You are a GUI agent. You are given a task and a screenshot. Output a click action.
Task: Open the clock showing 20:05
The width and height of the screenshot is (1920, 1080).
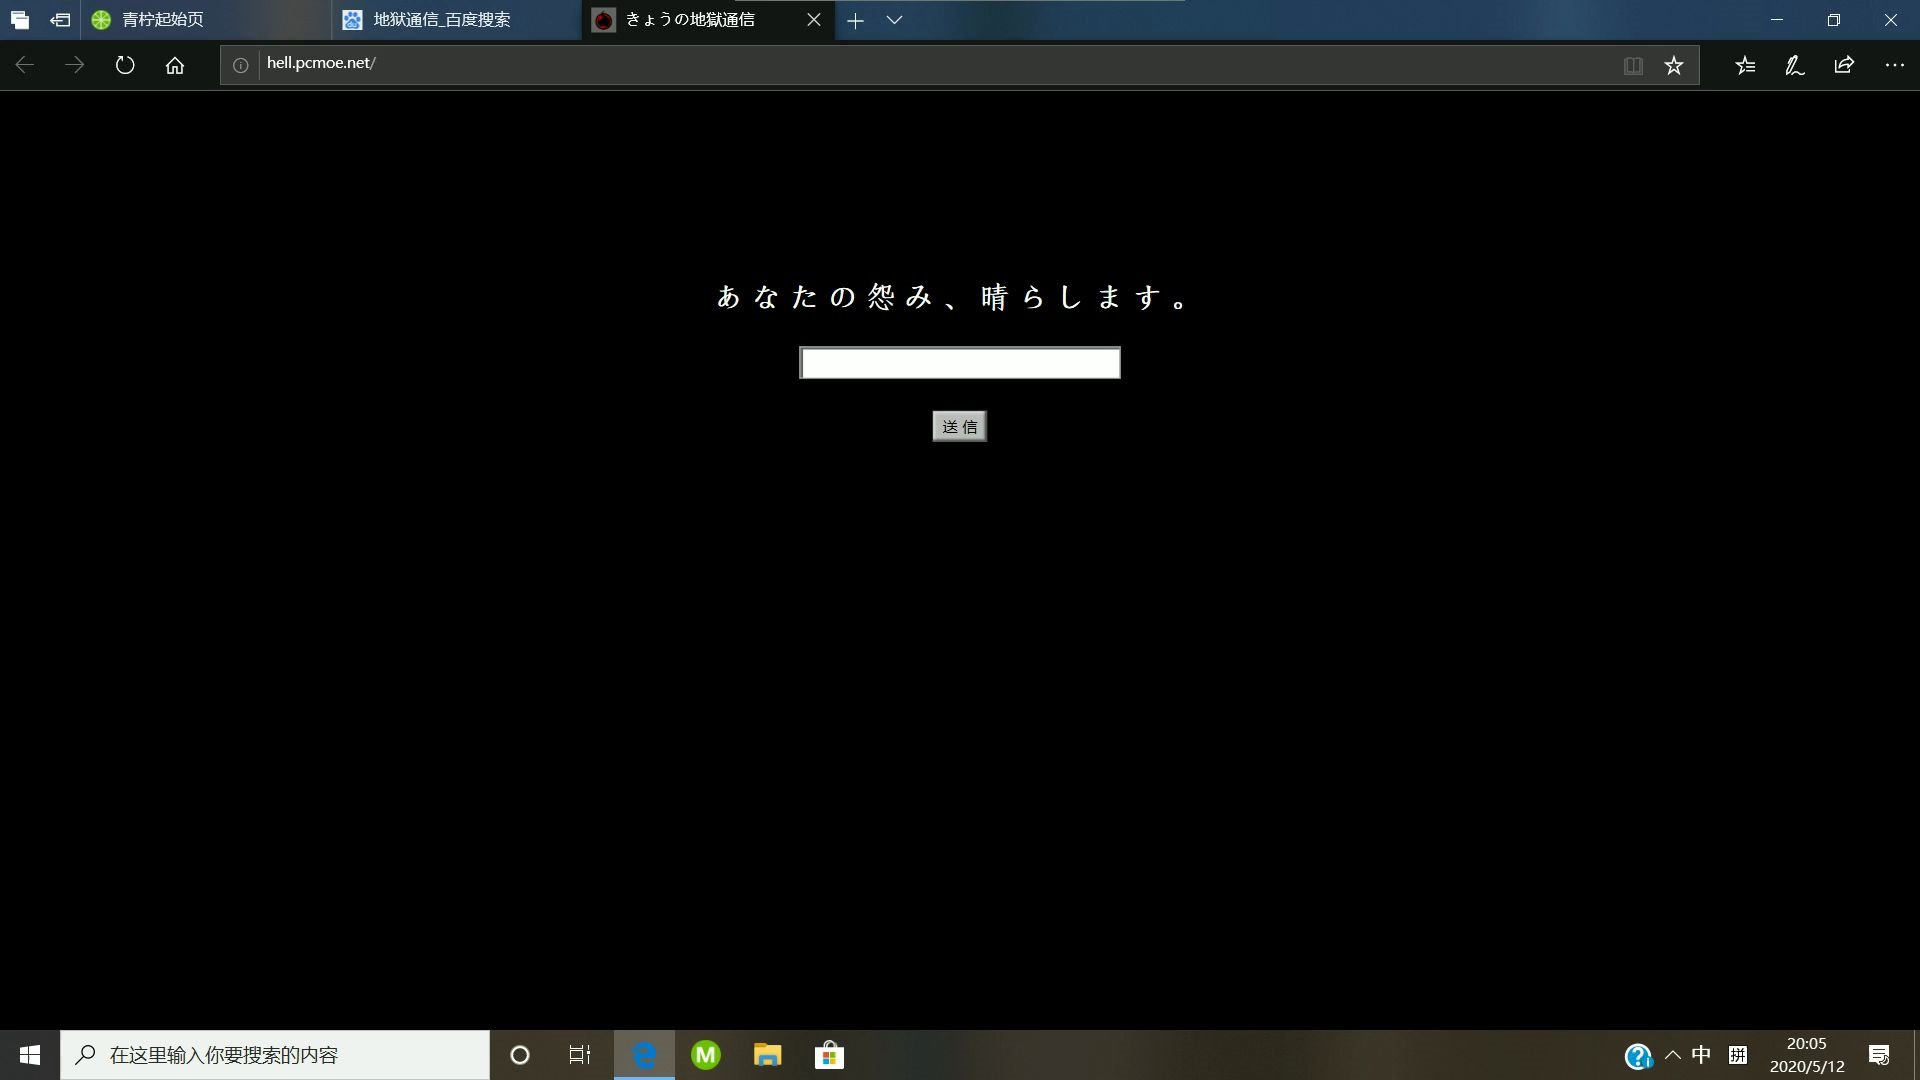(1807, 1055)
